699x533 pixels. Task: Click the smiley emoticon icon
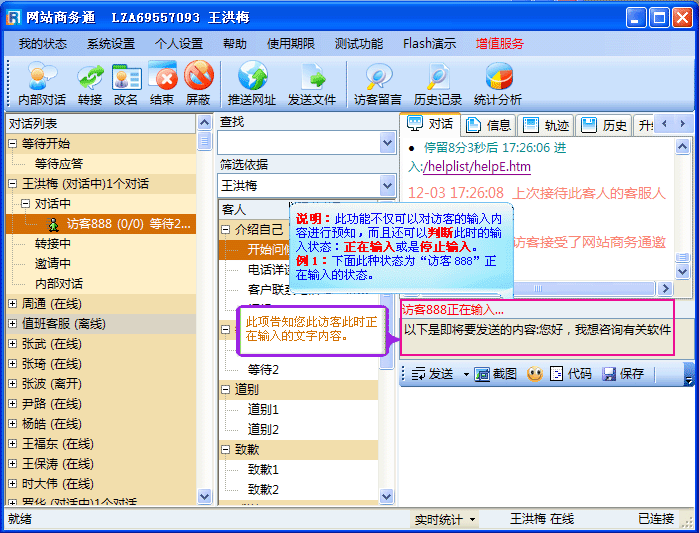pos(535,374)
